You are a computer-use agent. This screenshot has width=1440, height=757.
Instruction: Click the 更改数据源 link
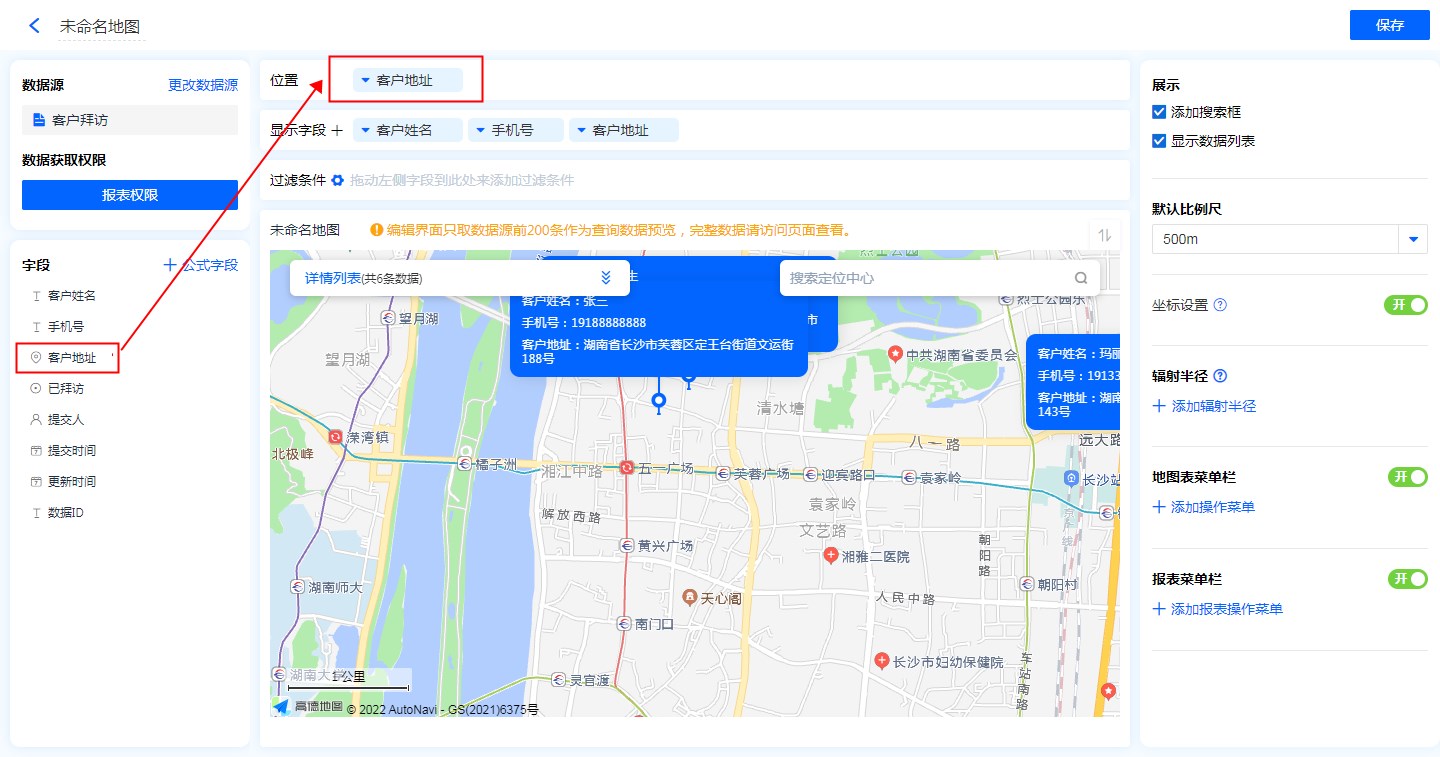[203, 86]
